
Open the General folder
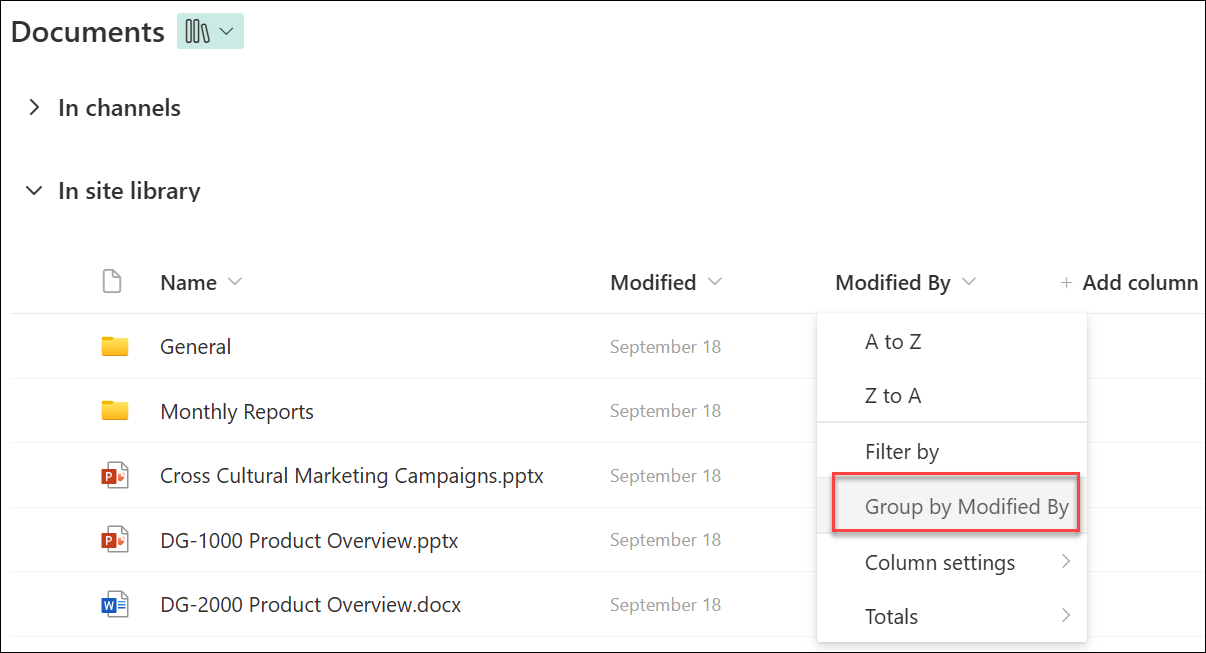(x=195, y=345)
